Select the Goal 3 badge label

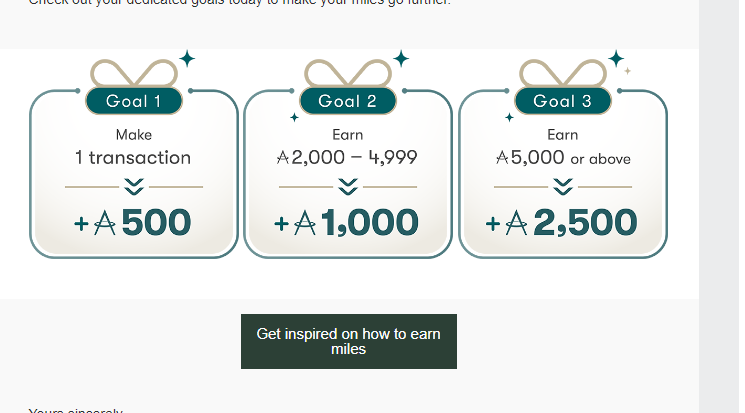pyautogui.click(x=562, y=101)
